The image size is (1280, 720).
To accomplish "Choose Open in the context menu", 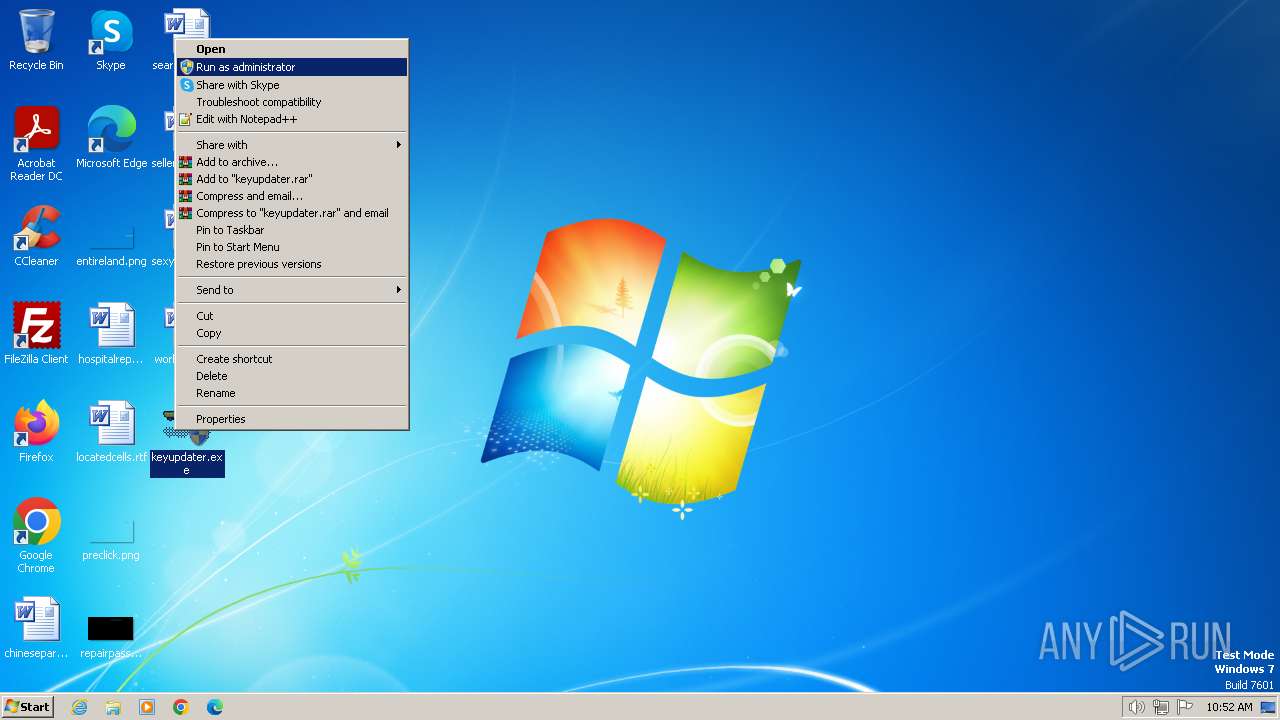I will click(x=292, y=49).
